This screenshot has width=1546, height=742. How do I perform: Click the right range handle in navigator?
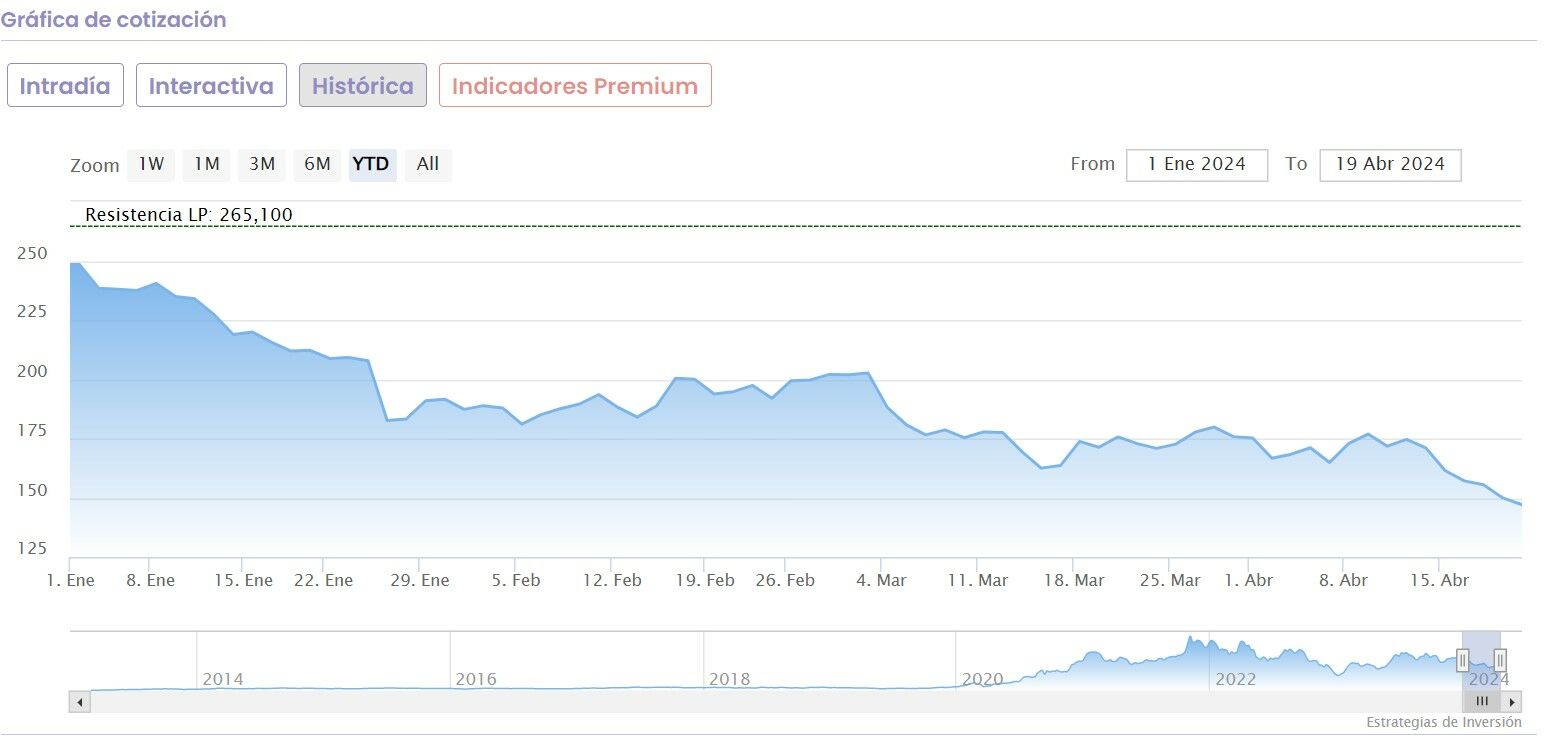point(1500,660)
